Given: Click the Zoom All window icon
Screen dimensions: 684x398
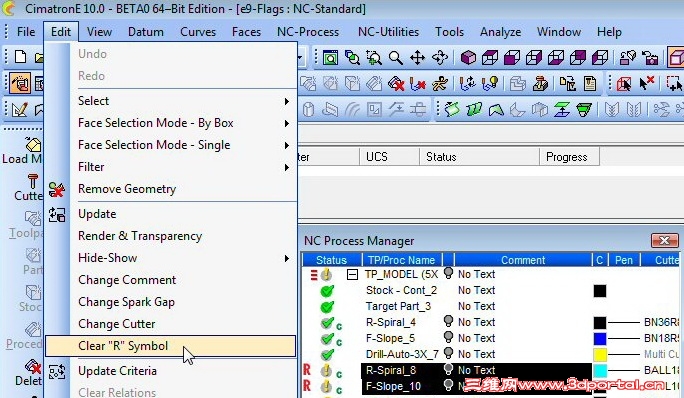Looking at the screenshot, I should pyautogui.click(x=330, y=58).
